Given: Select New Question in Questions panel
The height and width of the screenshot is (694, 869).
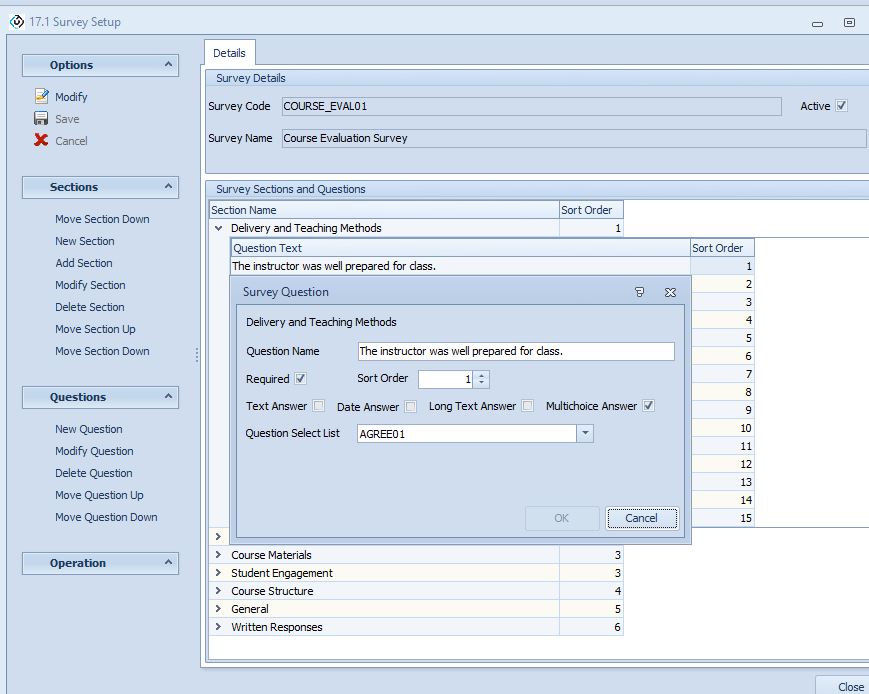Looking at the screenshot, I should click(89, 429).
